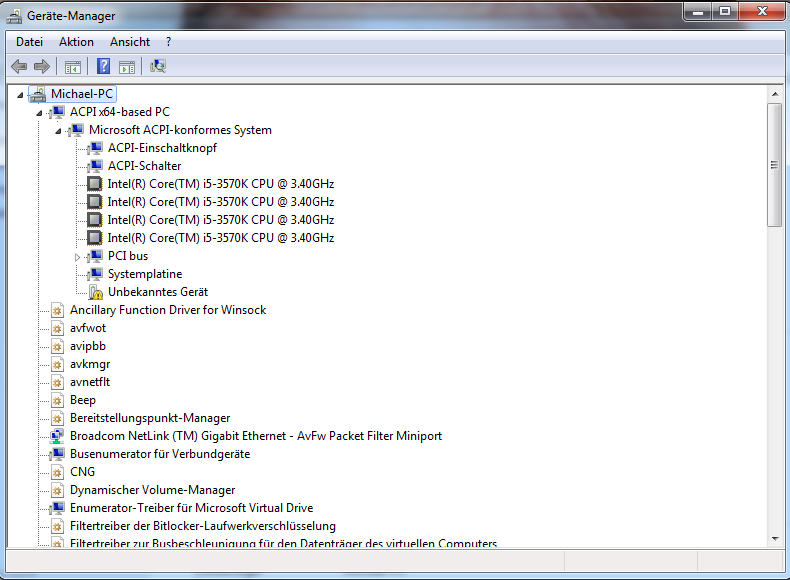790x580 pixels.
Task: Minimize the Geräte-Manager window
Action: 698,11
